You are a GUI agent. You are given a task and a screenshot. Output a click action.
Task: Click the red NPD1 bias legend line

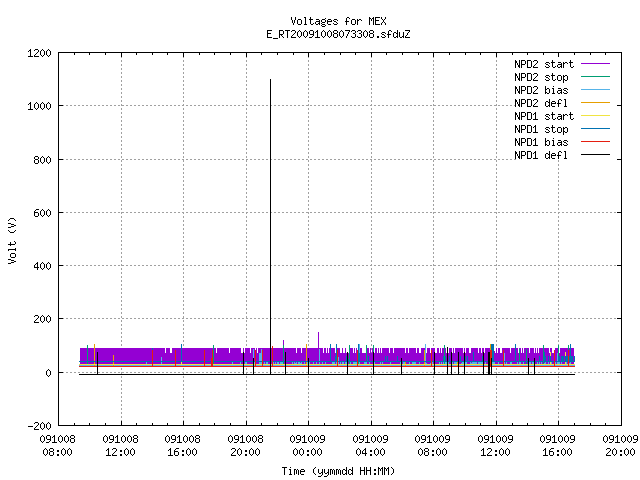tap(596, 142)
